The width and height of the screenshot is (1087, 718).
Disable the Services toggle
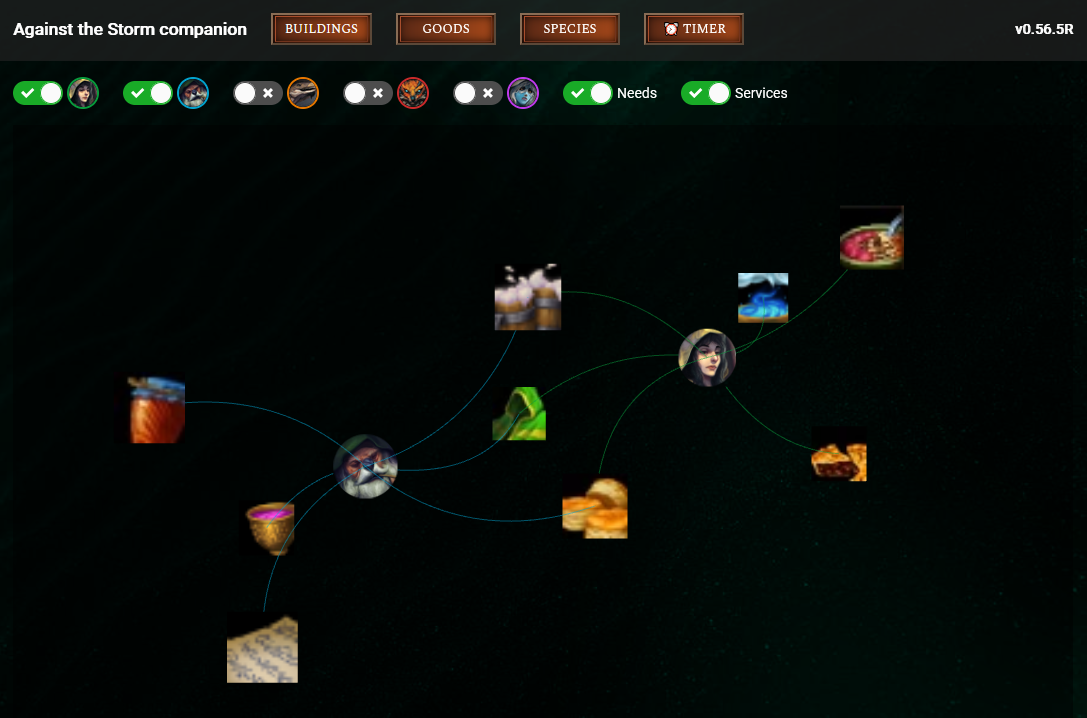(706, 93)
